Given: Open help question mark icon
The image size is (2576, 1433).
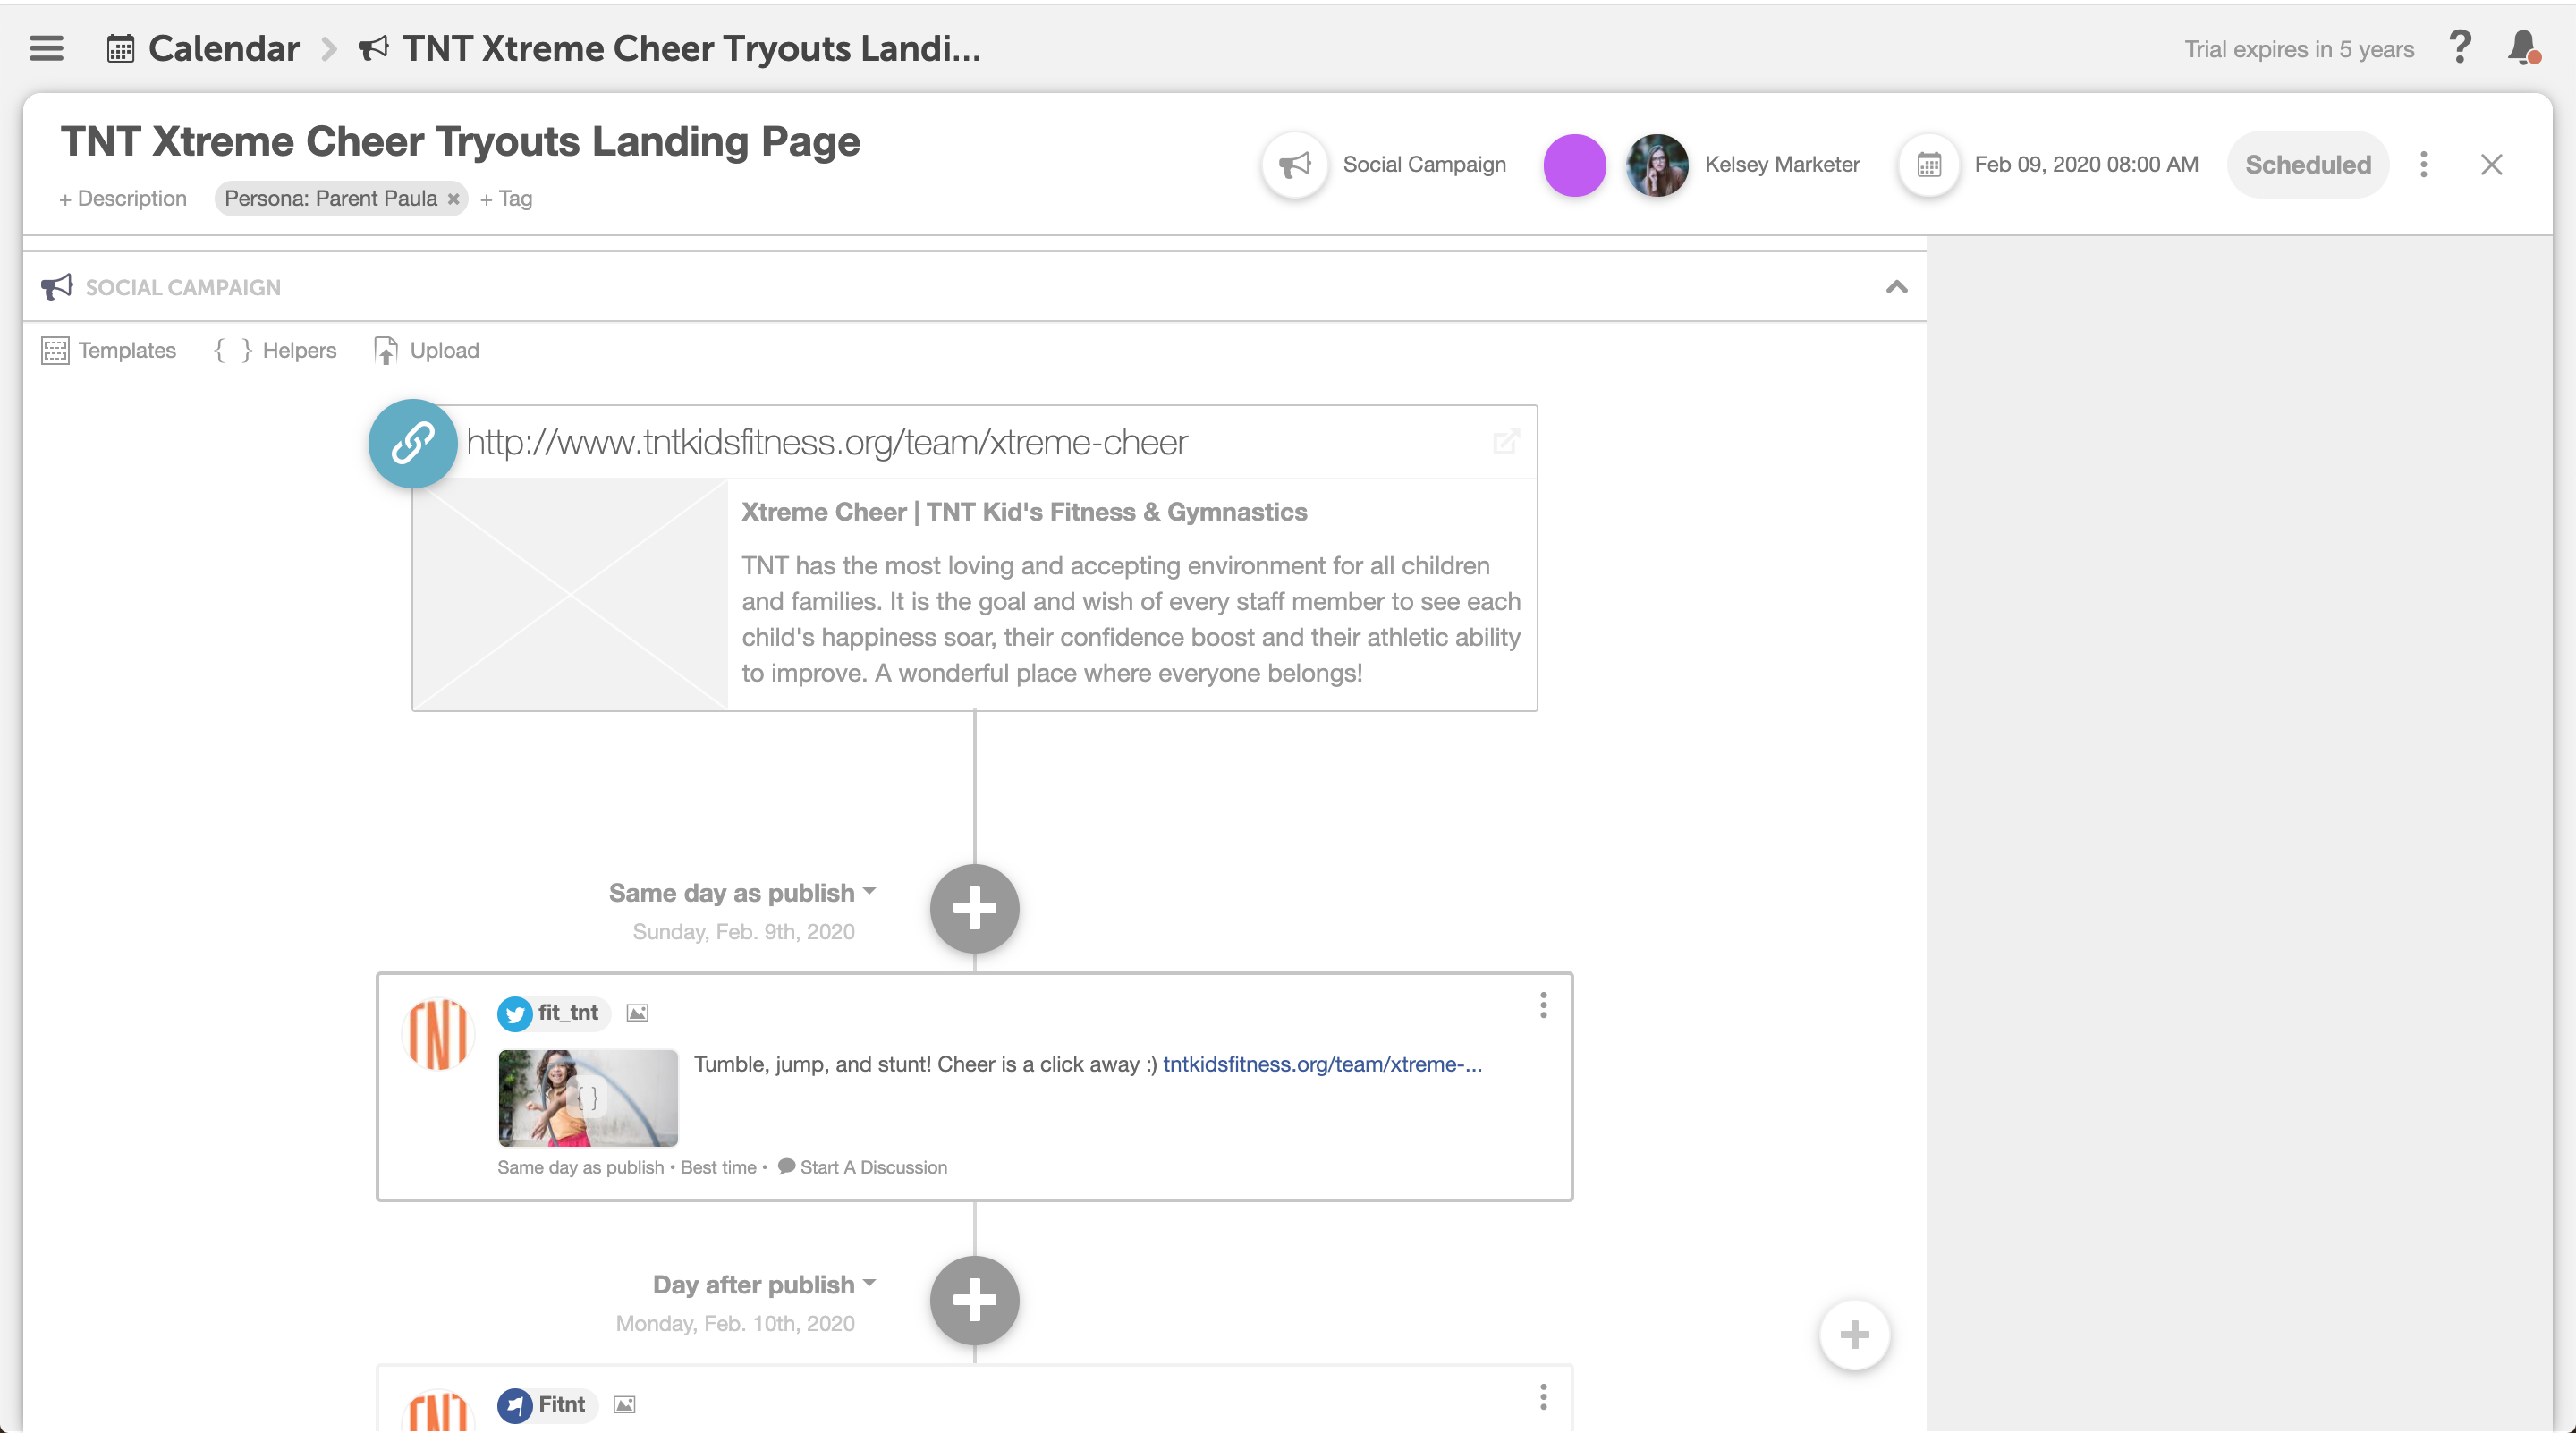Looking at the screenshot, I should tap(2460, 47).
